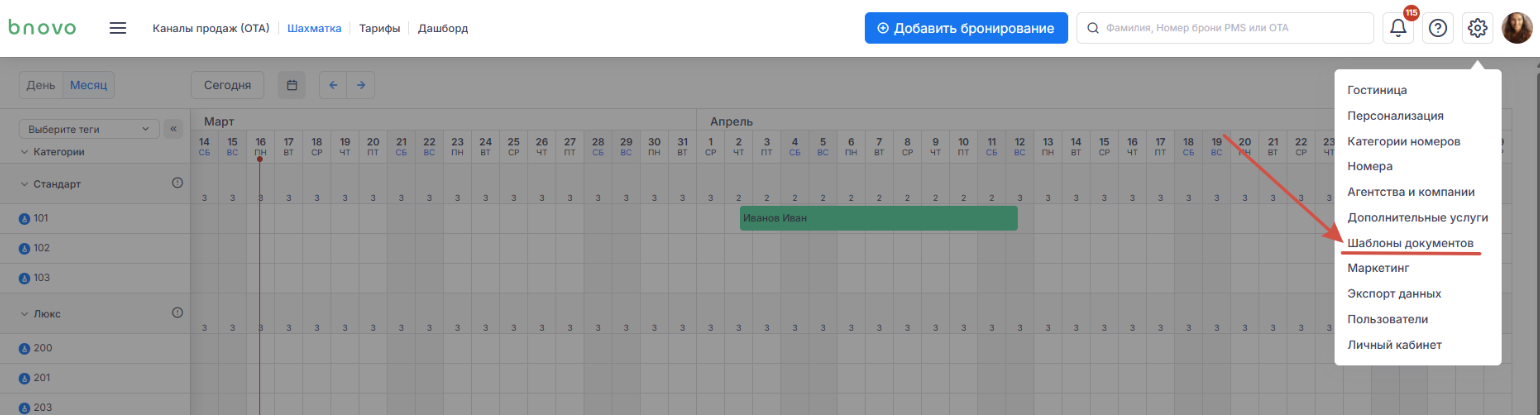Open the Выберите теги dropdown
Viewport: 1540px width, 415px height.
pyautogui.click(x=89, y=129)
